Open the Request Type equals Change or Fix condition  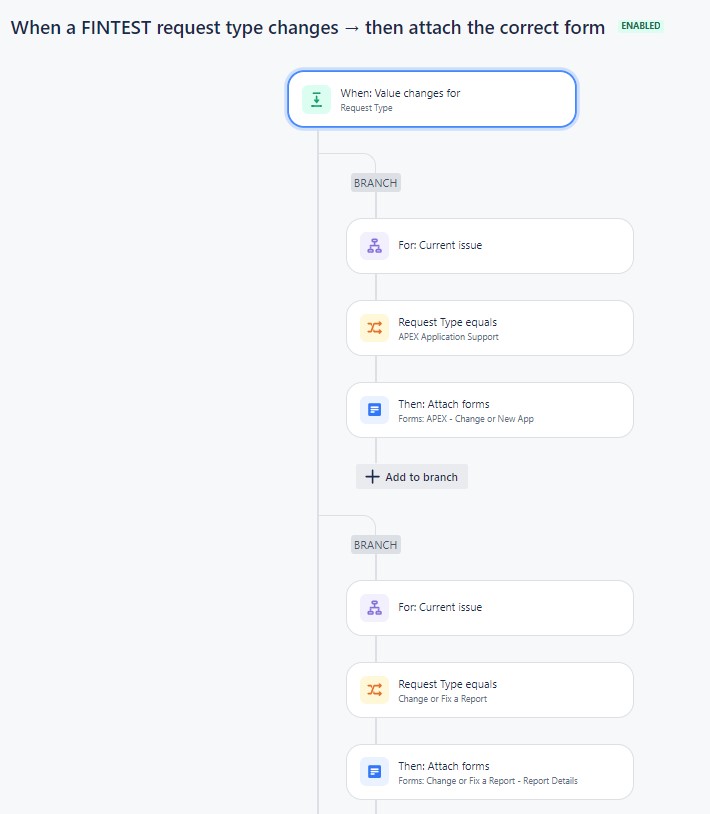pyautogui.click(x=489, y=689)
